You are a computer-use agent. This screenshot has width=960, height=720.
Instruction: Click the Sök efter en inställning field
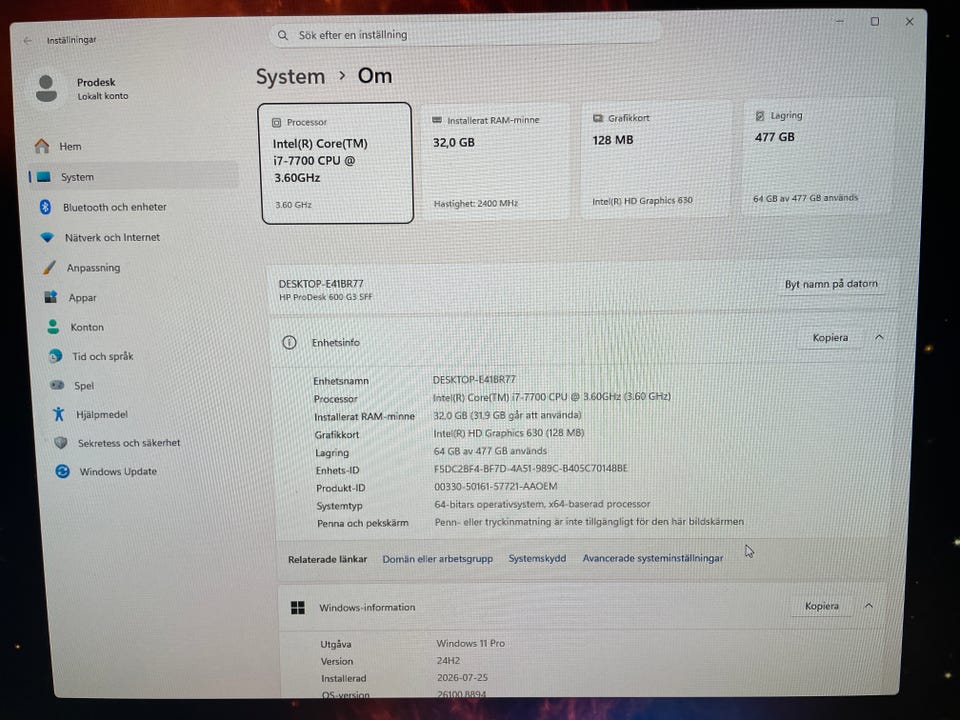[465, 35]
